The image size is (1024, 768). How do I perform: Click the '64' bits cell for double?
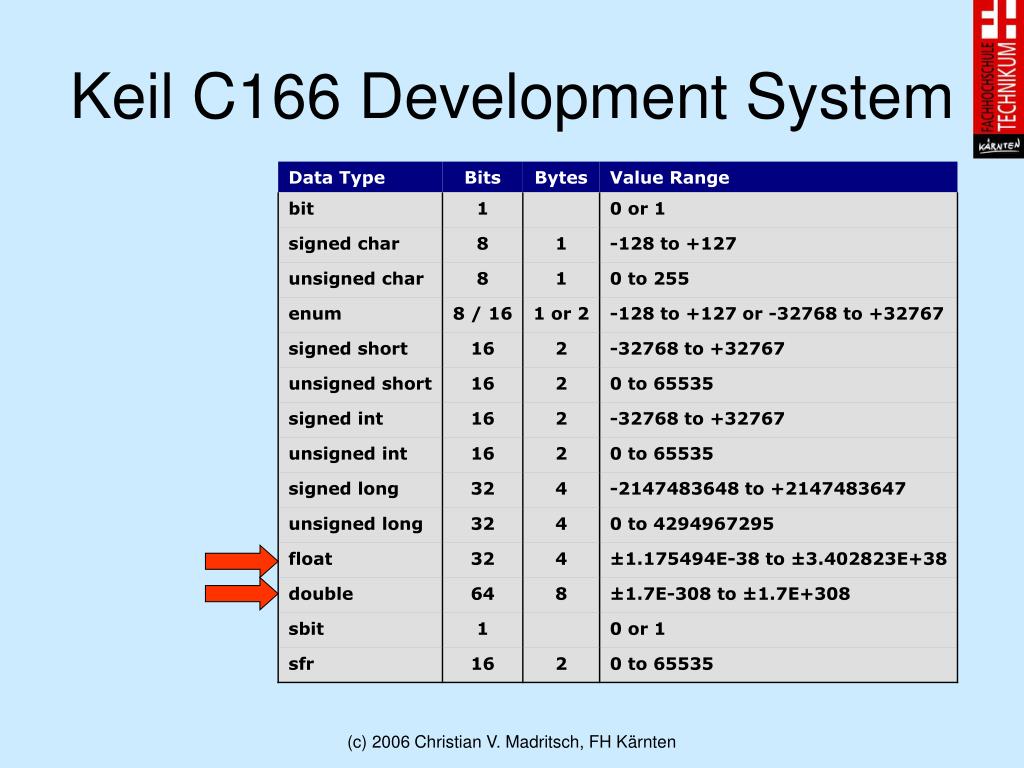(x=483, y=594)
